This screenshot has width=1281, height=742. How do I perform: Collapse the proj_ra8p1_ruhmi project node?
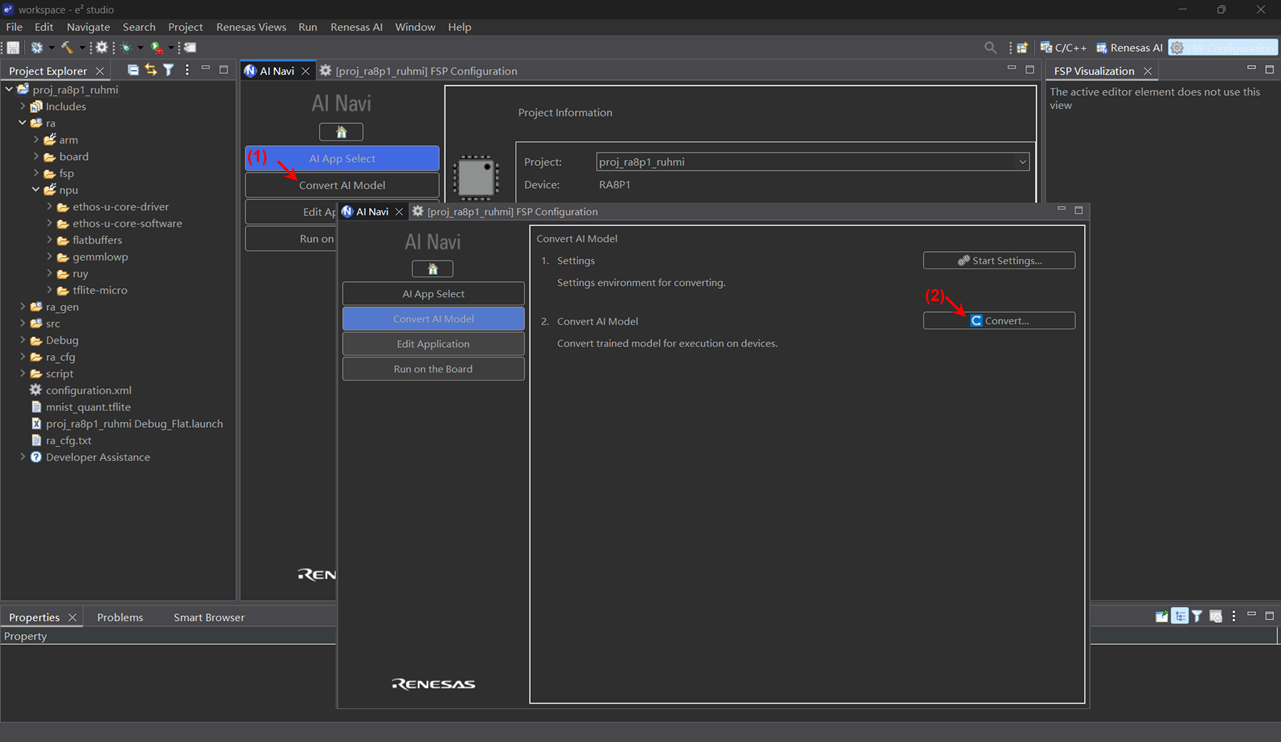[x=9, y=90]
